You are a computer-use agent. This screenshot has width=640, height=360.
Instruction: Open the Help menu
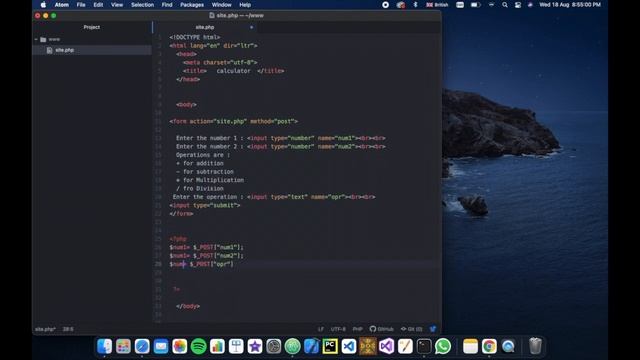[x=245, y=5]
